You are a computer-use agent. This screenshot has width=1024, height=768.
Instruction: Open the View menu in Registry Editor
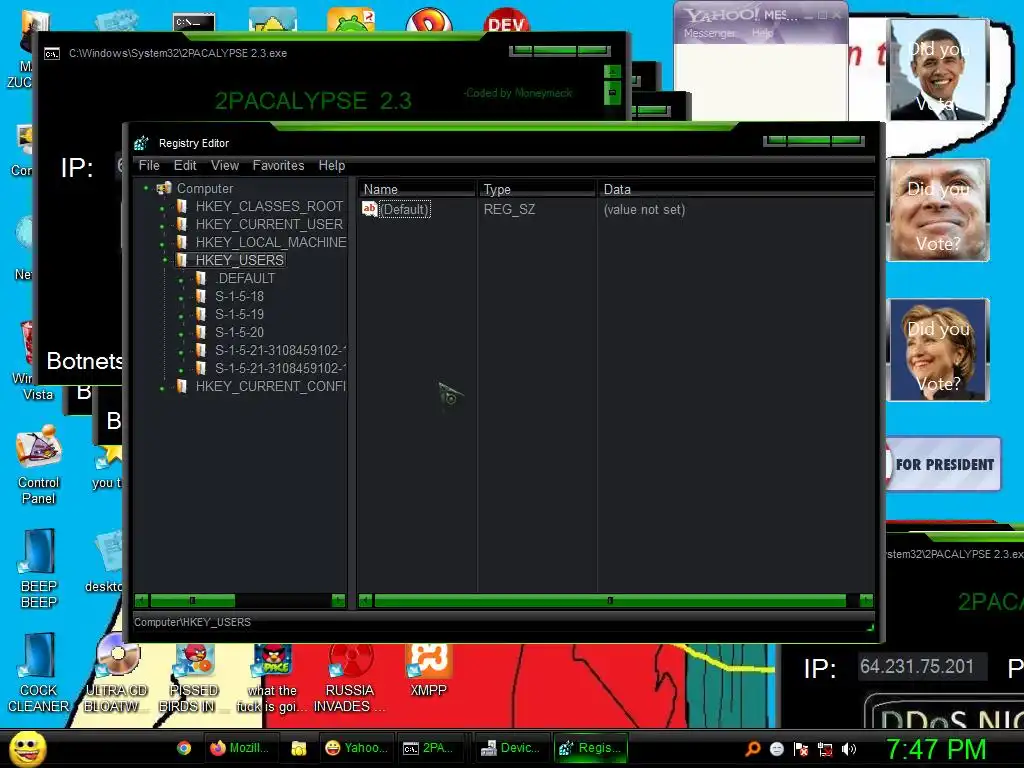point(225,166)
